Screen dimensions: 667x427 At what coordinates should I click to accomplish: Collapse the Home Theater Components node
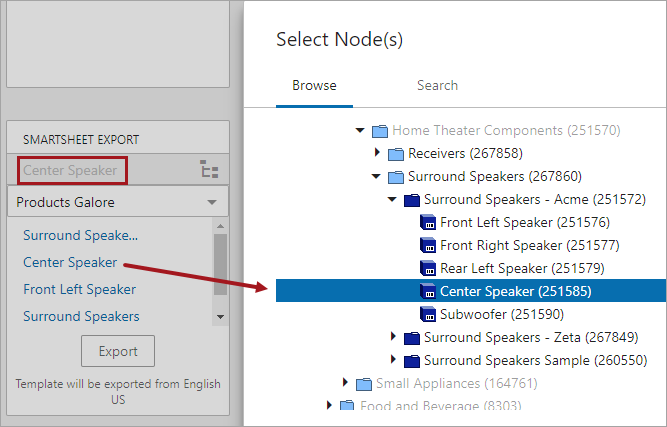point(360,131)
